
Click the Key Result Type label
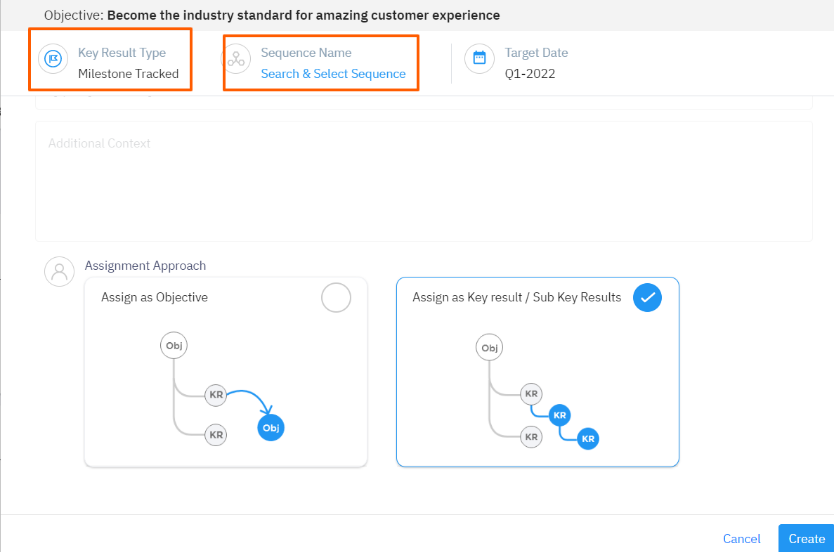pyautogui.click(x=122, y=53)
